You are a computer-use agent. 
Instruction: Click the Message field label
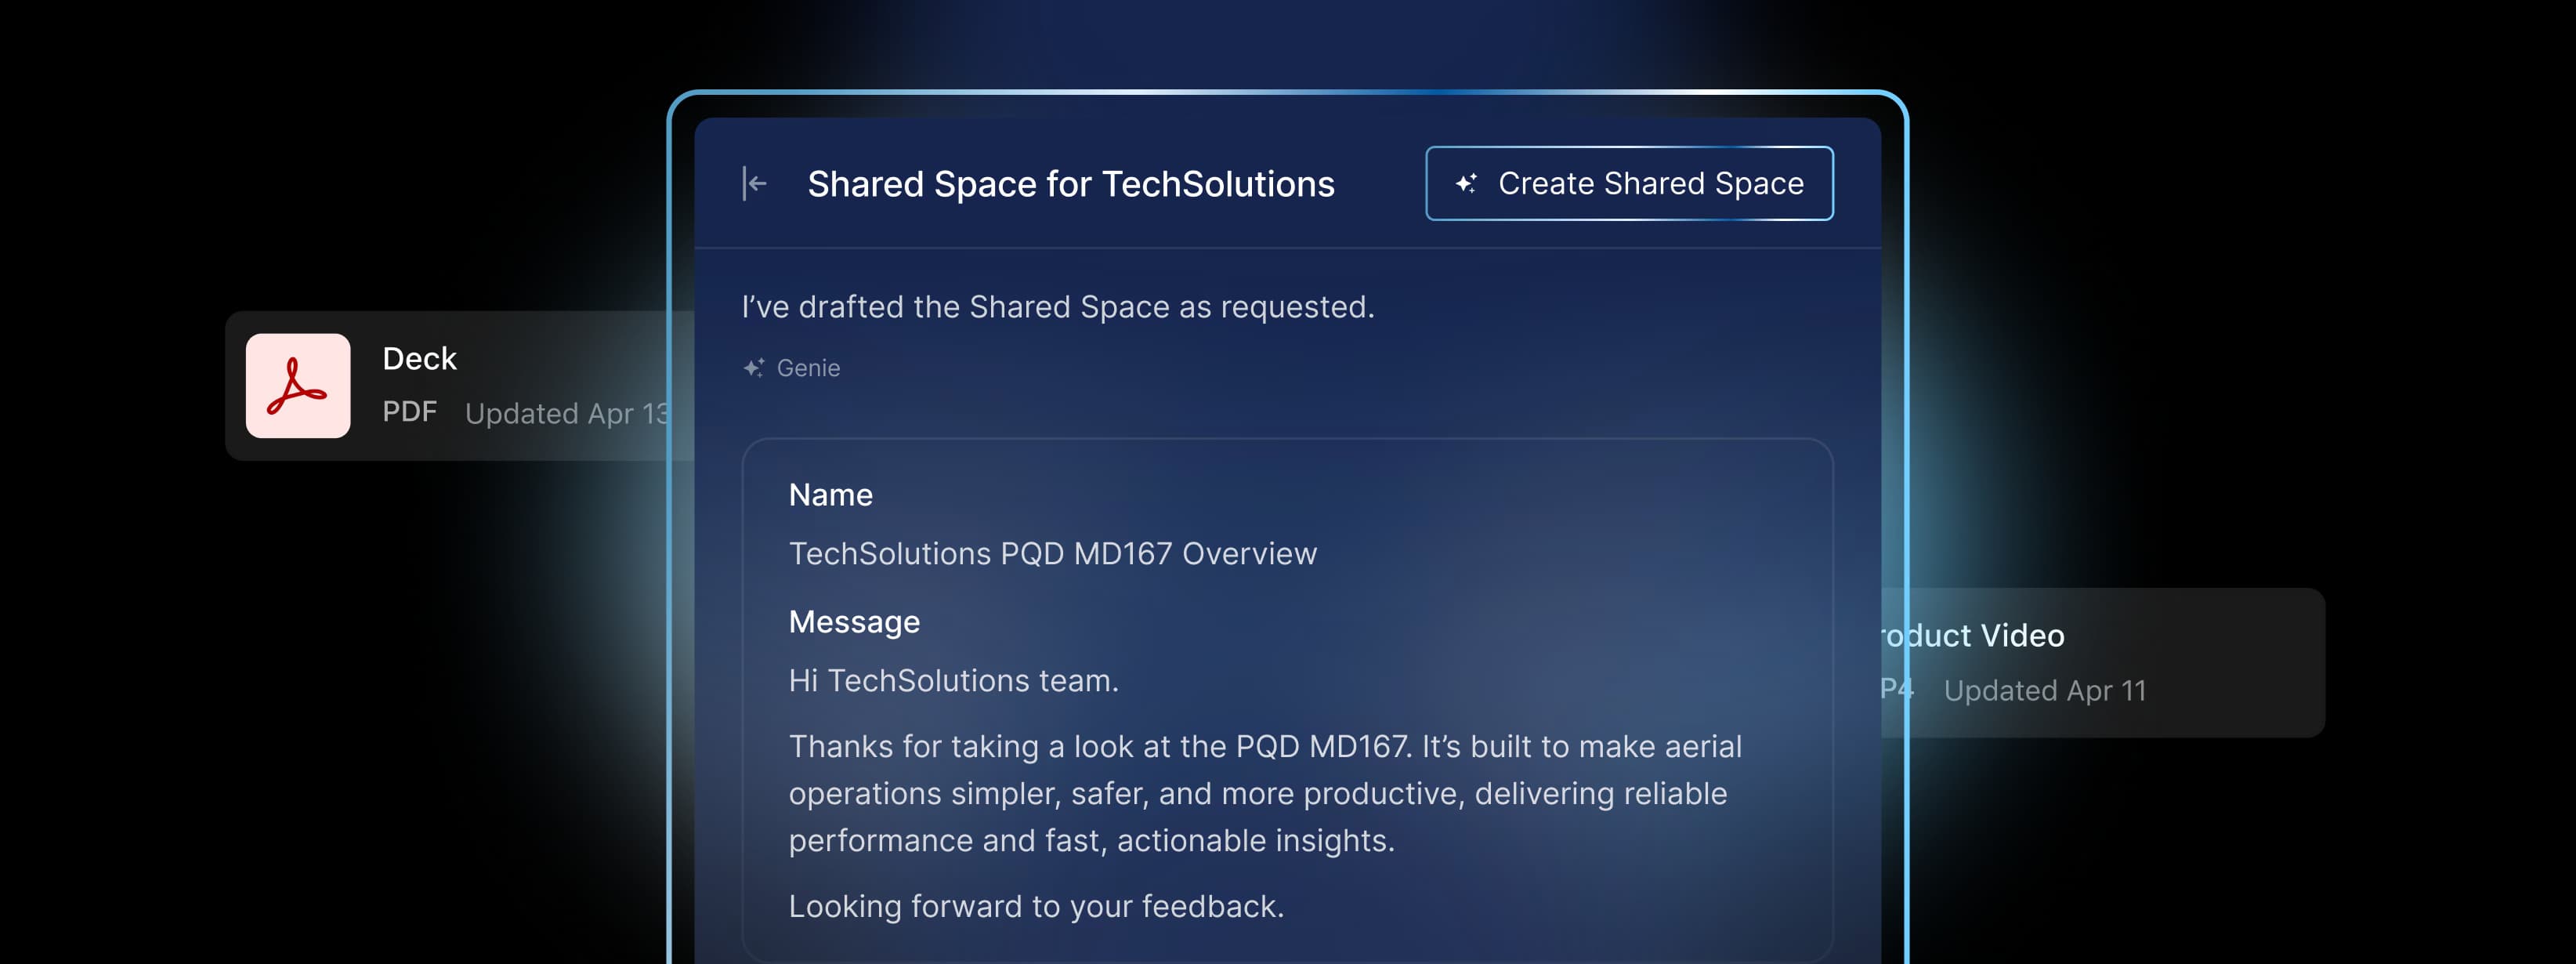pyautogui.click(x=853, y=622)
